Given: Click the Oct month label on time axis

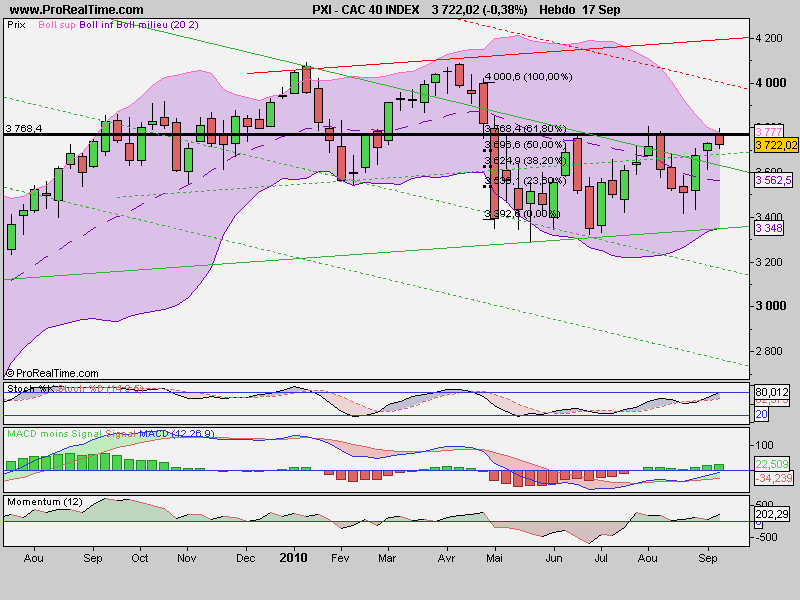Looking at the screenshot, I should coord(139,558).
